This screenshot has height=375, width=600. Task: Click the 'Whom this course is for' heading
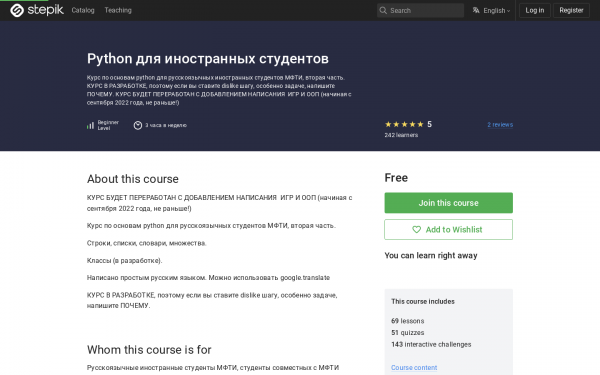[x=149, y=349]
